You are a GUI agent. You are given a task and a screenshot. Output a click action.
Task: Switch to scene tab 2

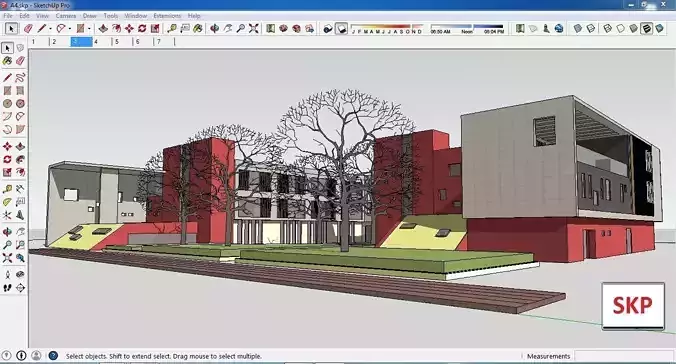click(59, 42)
